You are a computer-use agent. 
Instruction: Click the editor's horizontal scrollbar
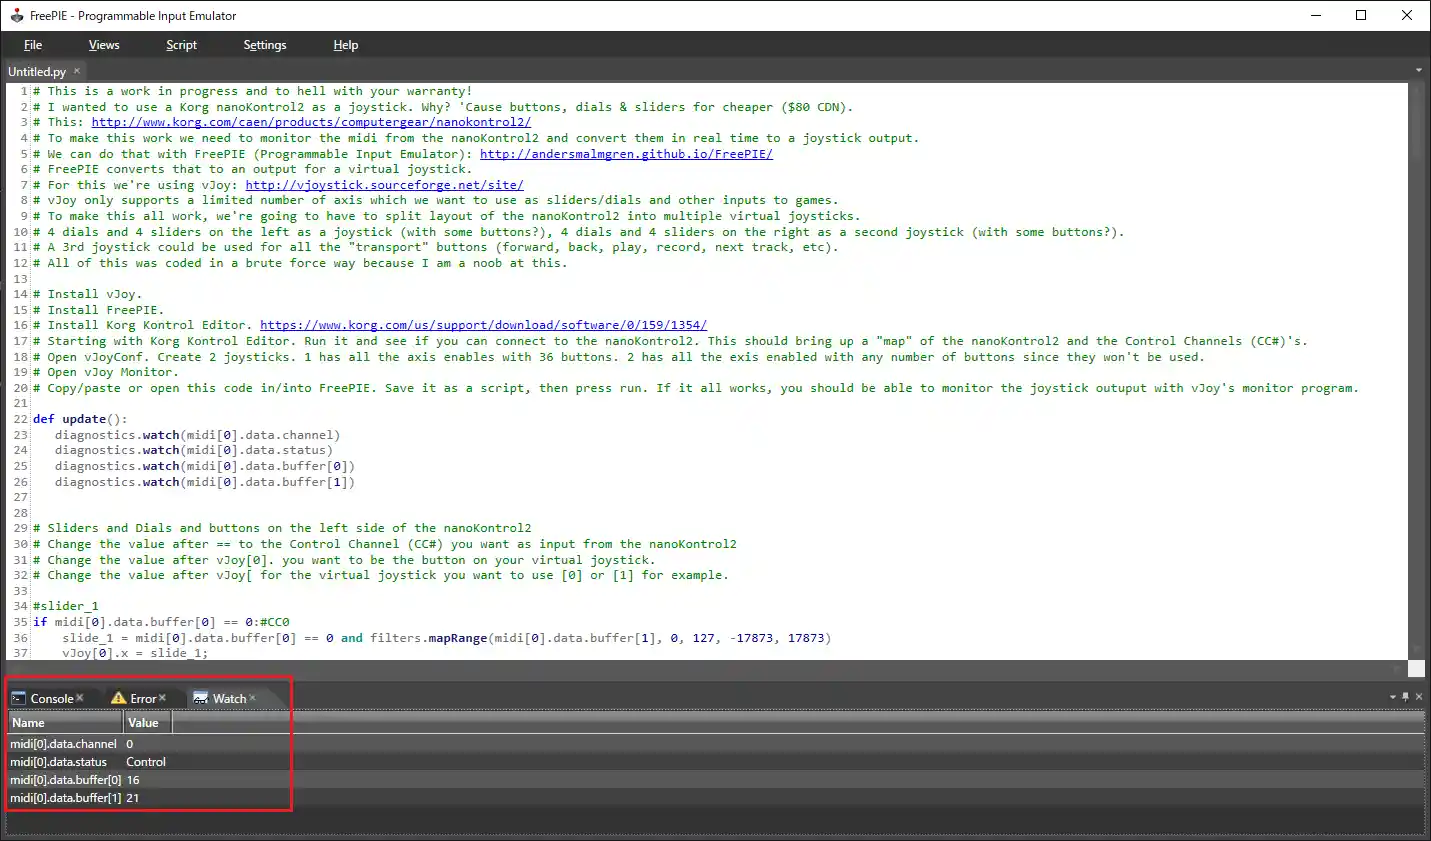coord(707,668)
